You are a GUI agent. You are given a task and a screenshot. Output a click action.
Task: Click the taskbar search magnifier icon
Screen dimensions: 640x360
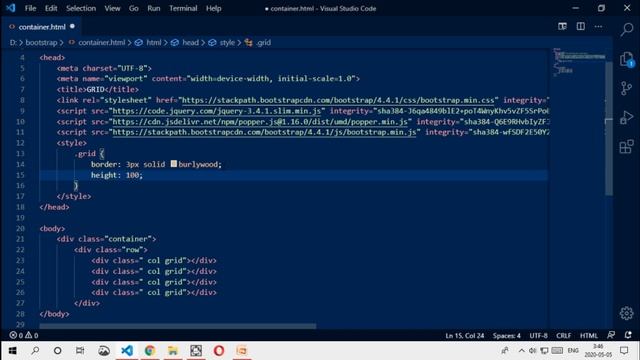pos(35,351)
